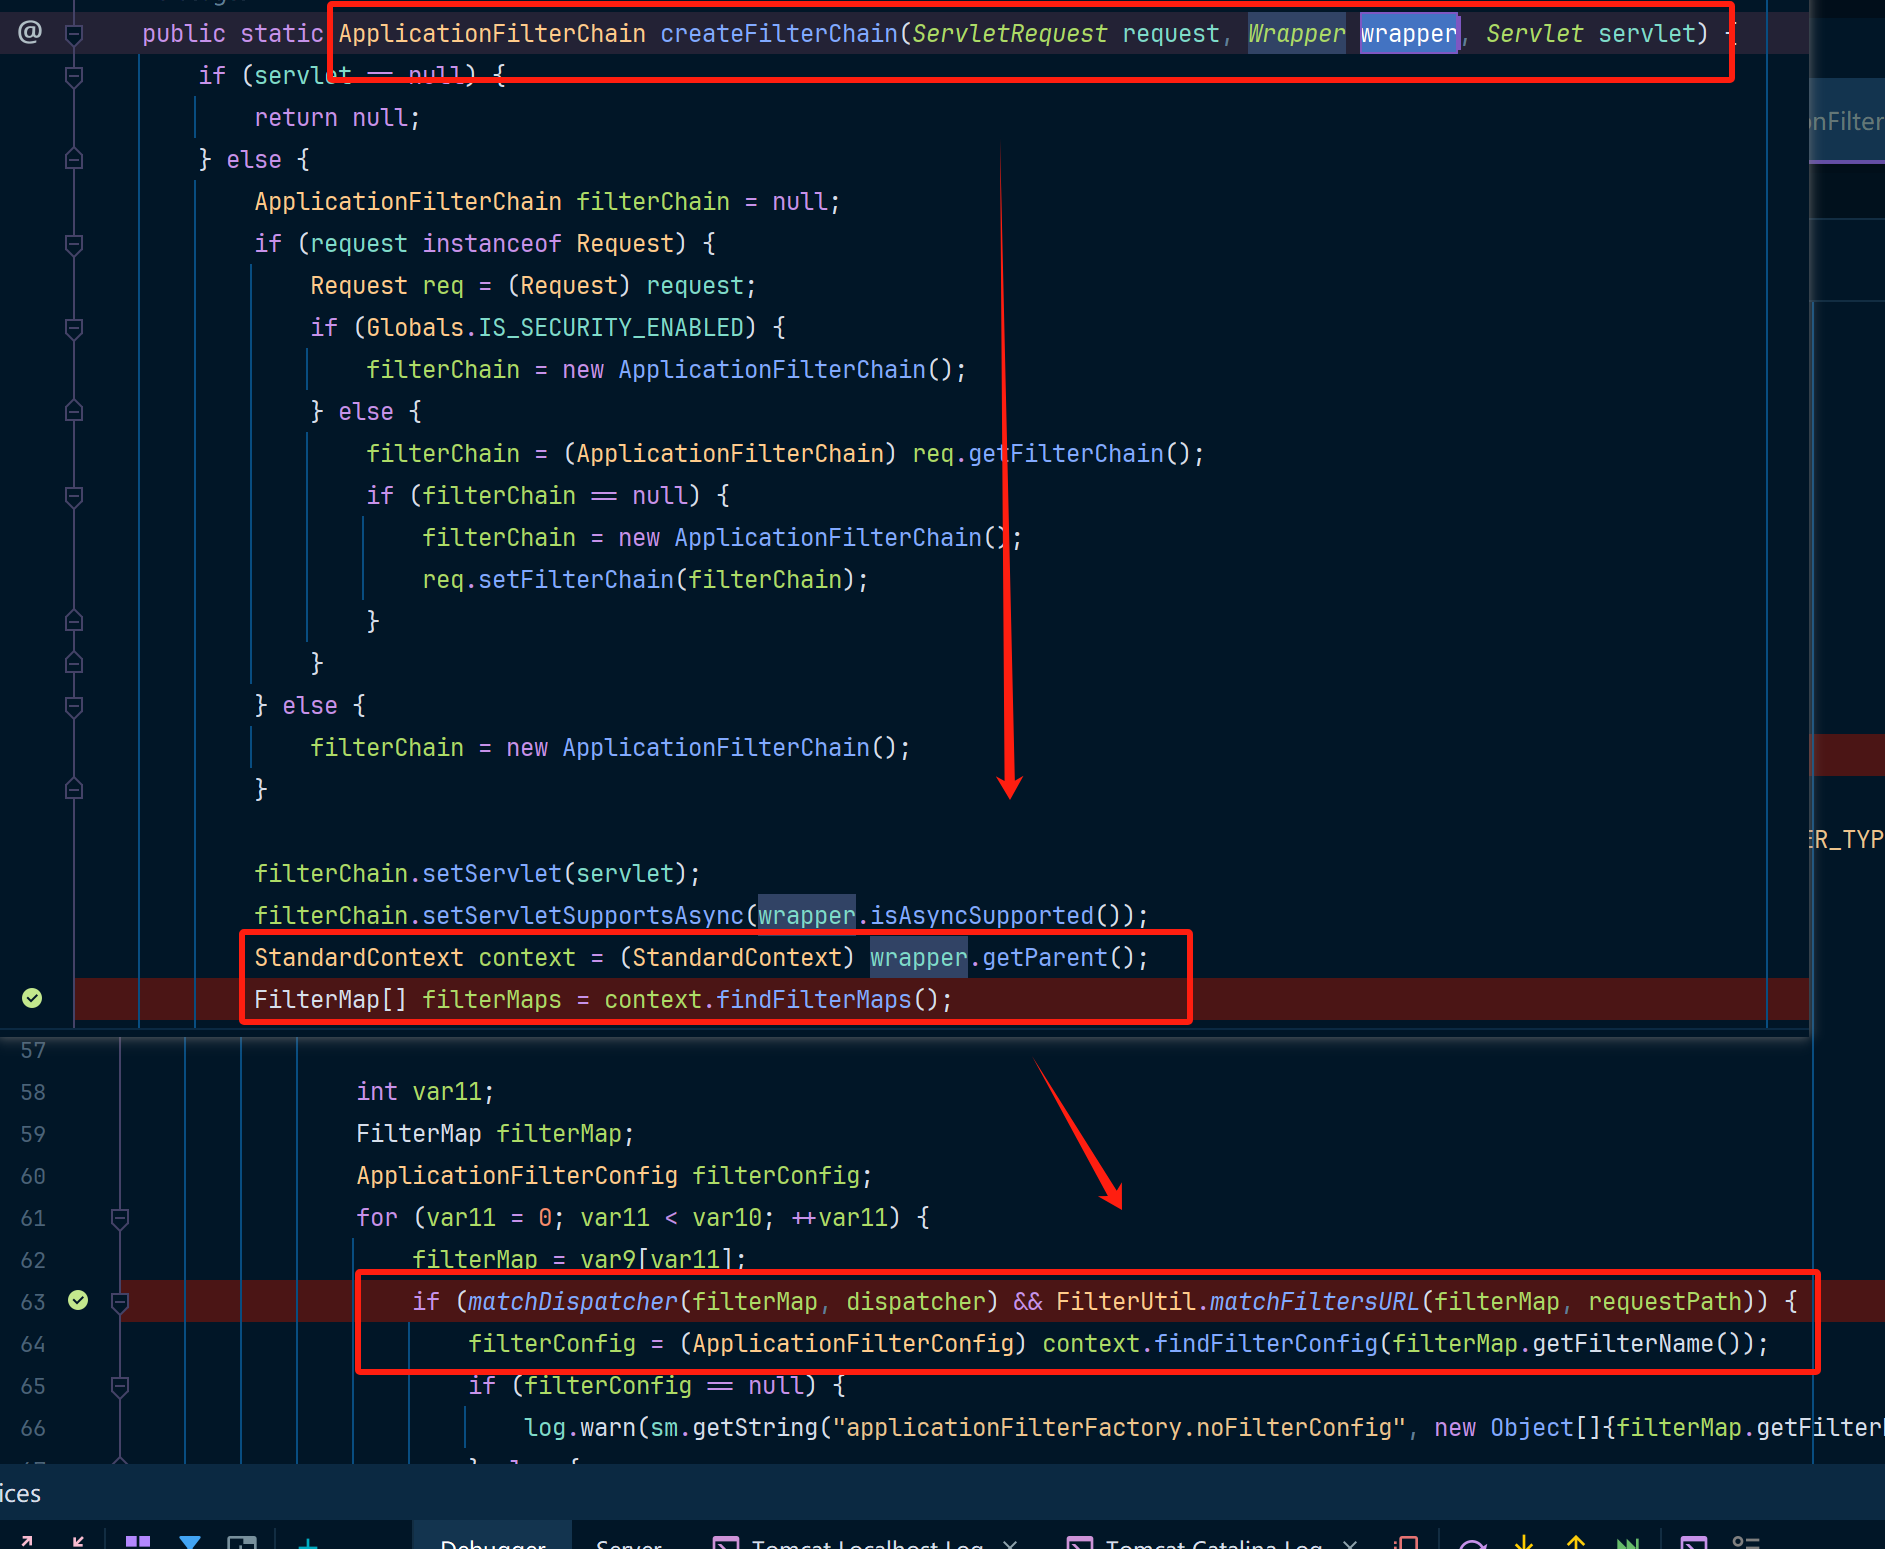
Task: Collapse the 'if (Globals.IS_SECURITY_ENABLED)' block
Action: (x=74, y=328)
